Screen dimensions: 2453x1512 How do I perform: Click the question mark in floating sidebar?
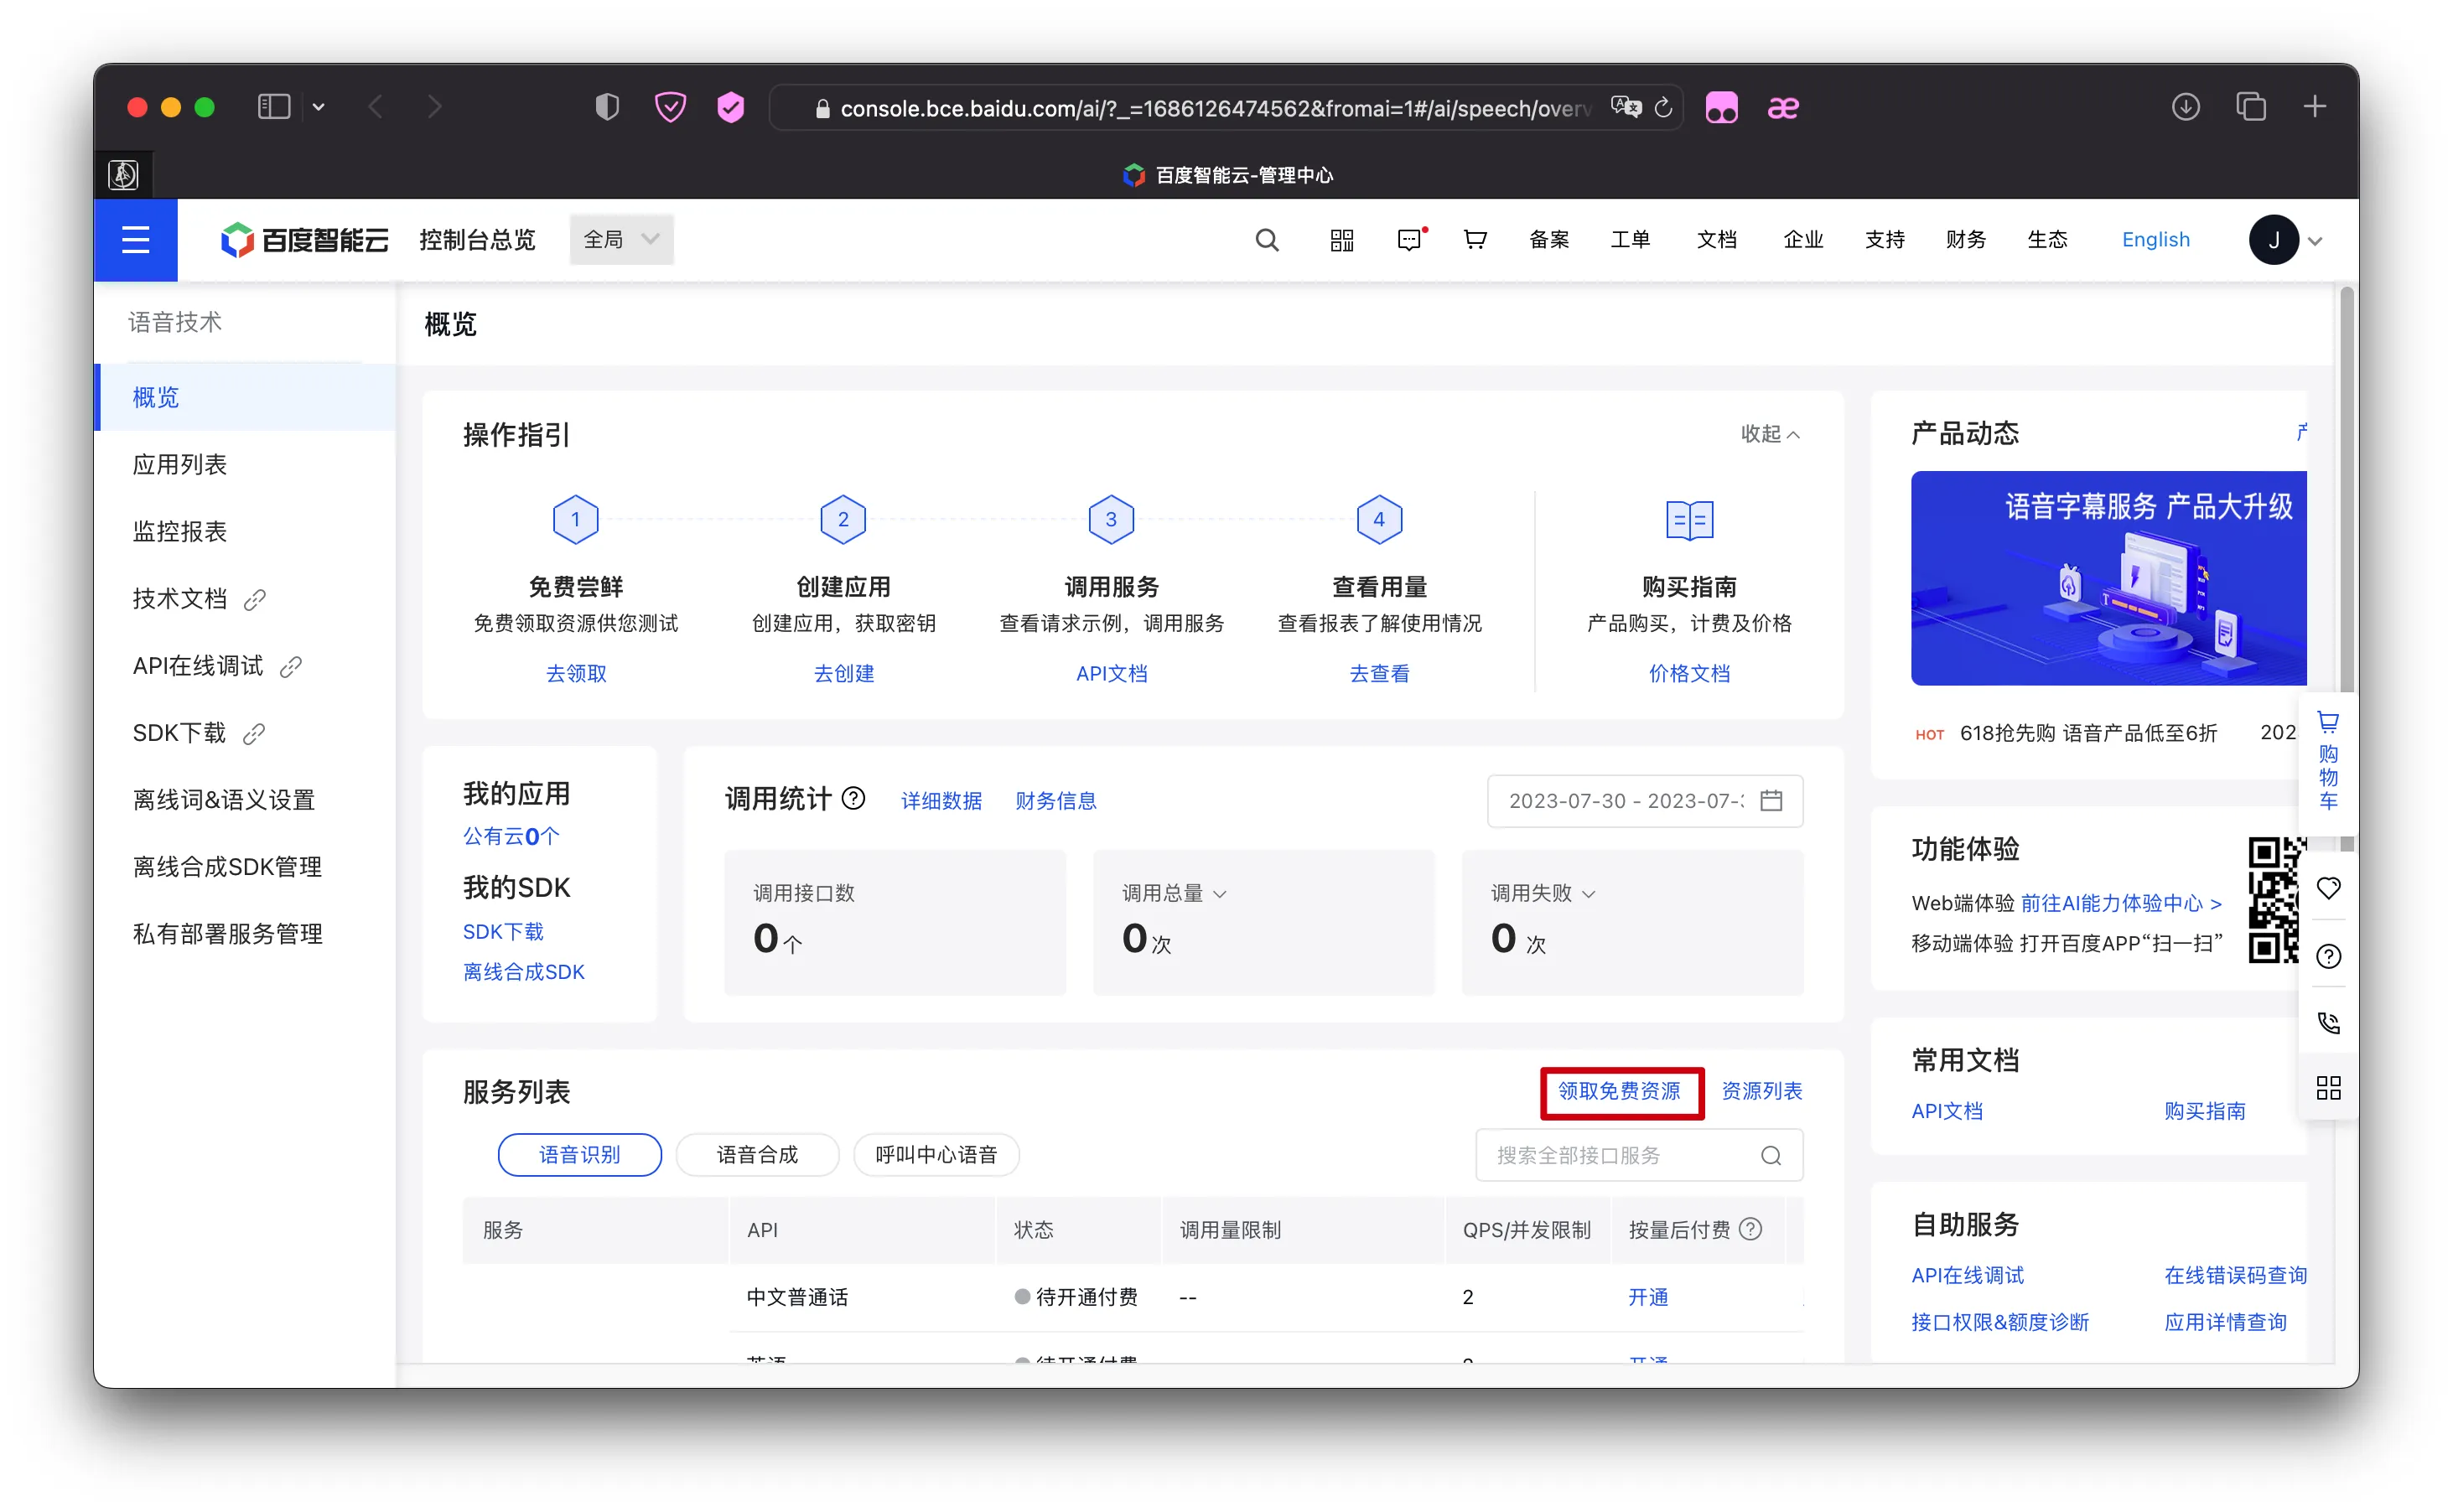pyautogui.click(x=2328, y=957)
